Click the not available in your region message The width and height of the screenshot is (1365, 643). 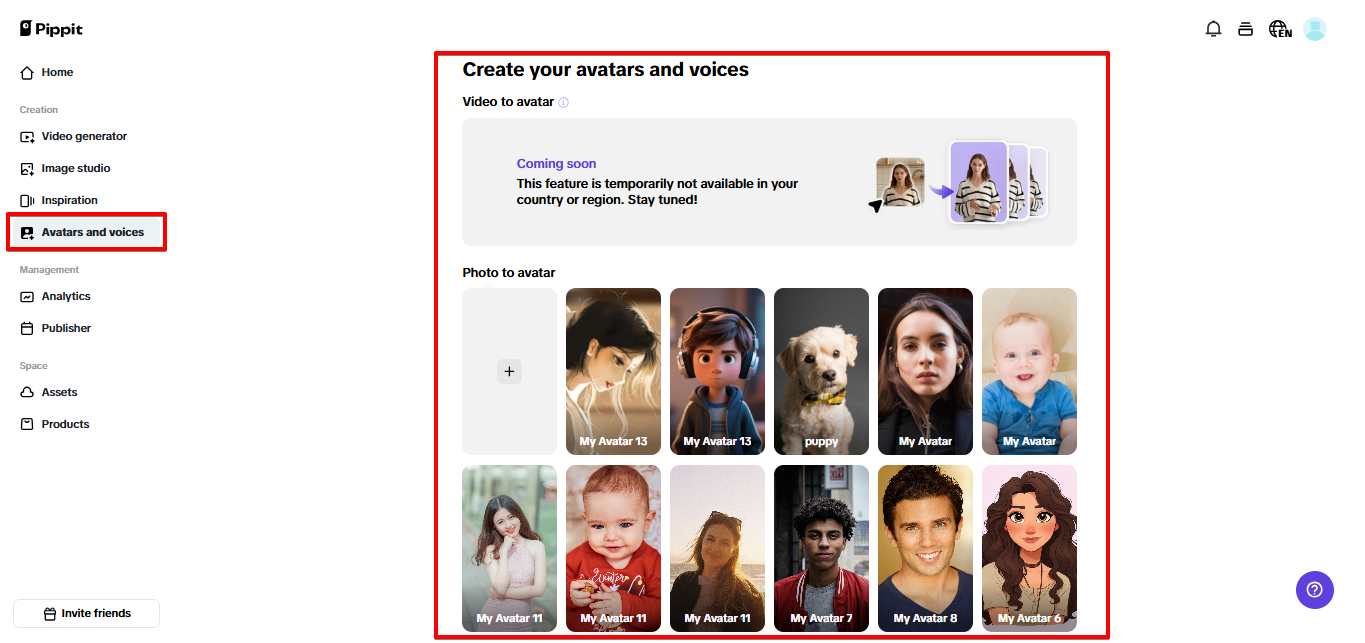[x=657, y=192]
